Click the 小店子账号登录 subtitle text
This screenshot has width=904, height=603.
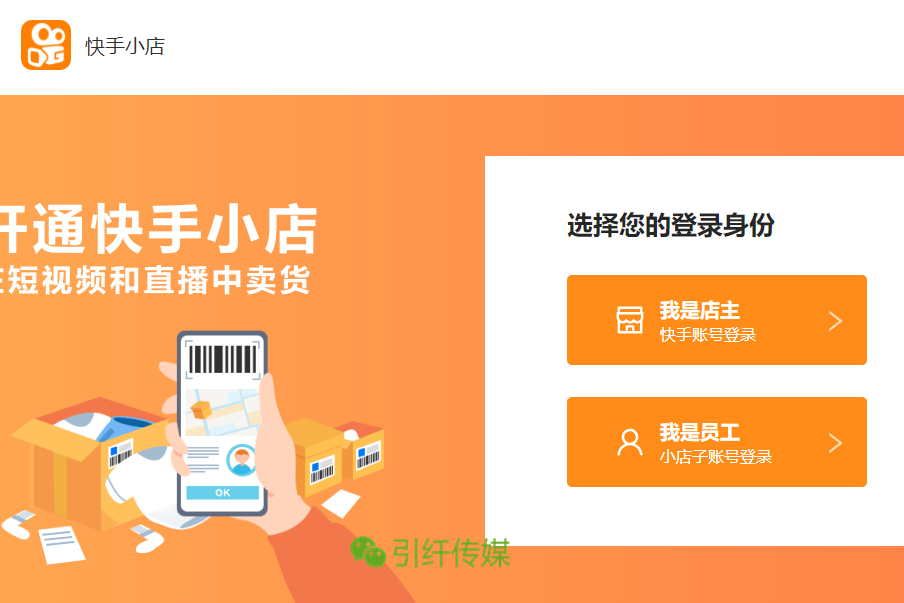[x=715, y=457]
